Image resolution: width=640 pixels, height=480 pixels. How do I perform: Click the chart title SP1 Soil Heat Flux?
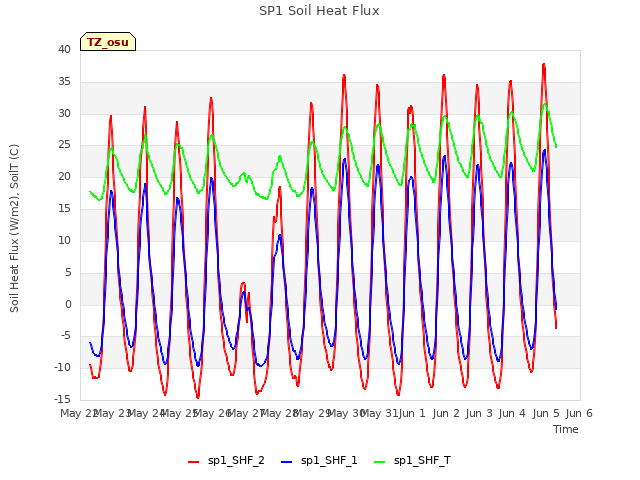319,11
